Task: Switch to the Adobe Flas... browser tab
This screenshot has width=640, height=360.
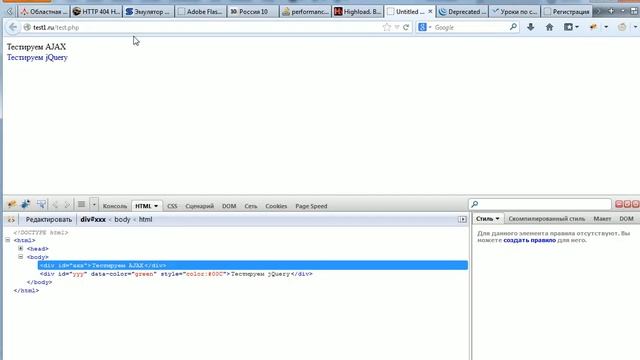Action: (200, 12)
